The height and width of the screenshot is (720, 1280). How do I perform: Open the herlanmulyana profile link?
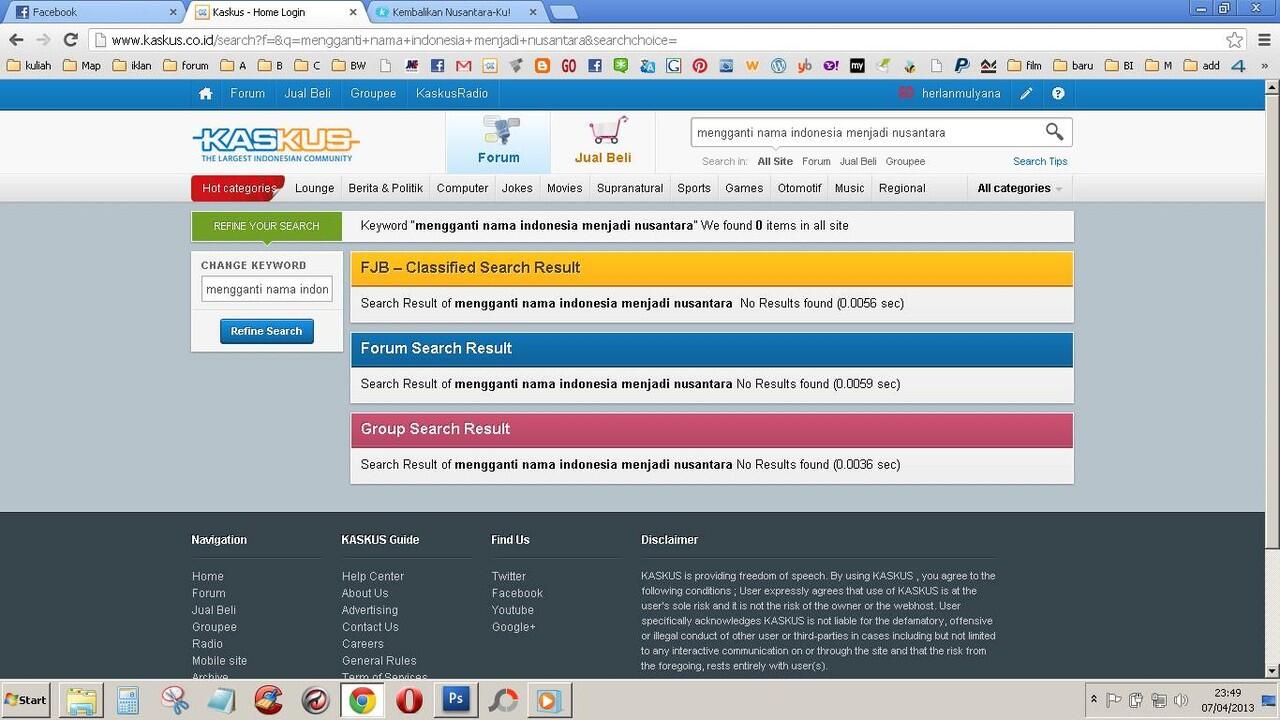(961, 93)
